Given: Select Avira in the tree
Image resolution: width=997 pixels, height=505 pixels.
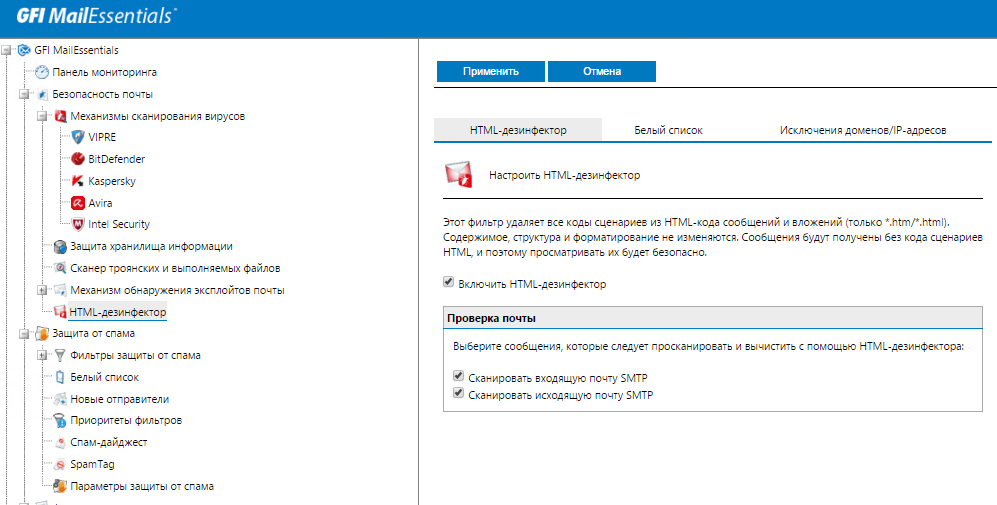Looking at the screenshot, I should 100,203.
